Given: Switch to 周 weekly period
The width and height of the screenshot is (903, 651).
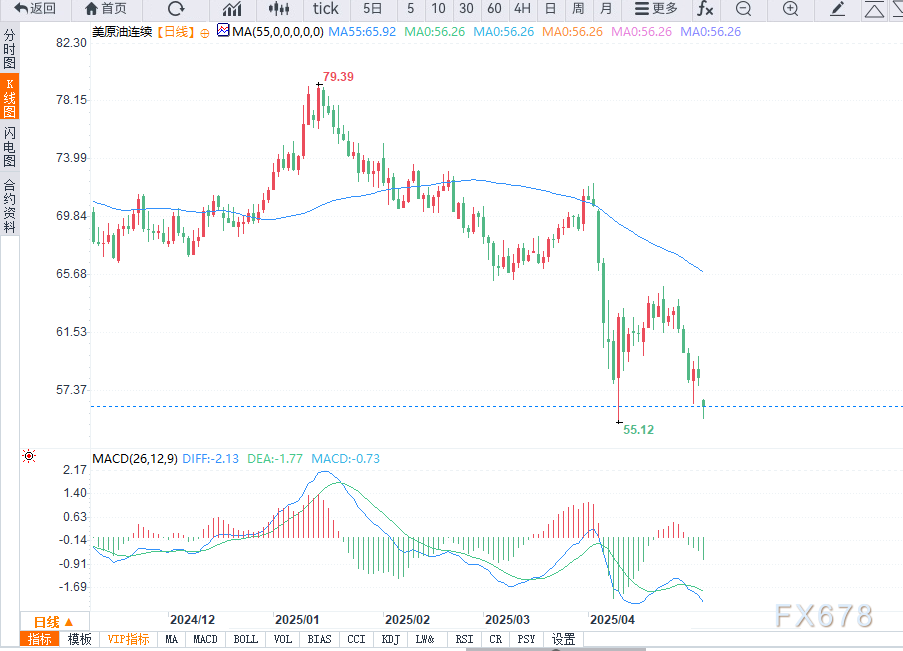Looking at the screenshot, I should (578, 9).
